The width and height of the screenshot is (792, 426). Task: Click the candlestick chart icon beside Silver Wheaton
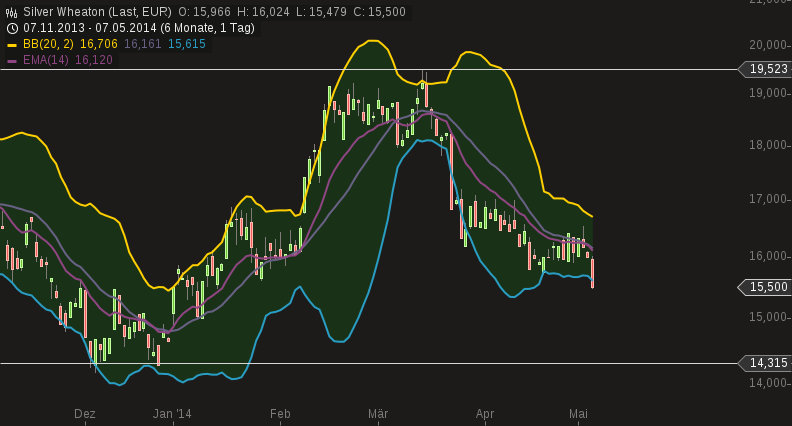(x=12, y=12)
